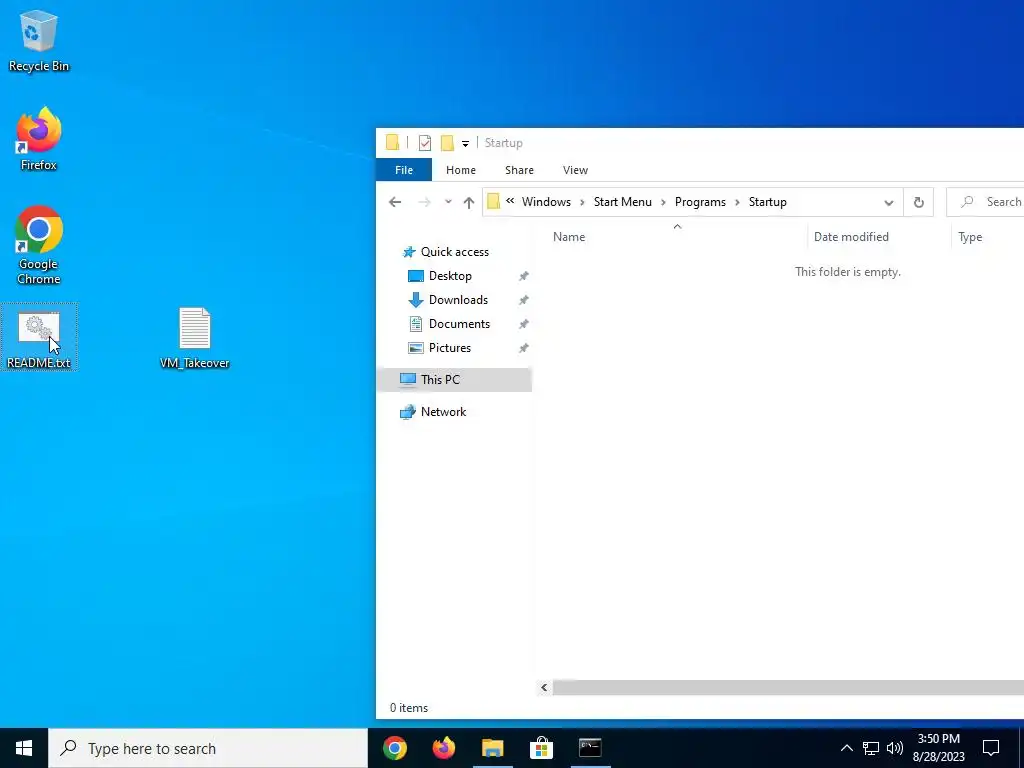Click horizontal scrollbar left arrow
This screenshot has width=1024, height=768.
(x=544, y=687)
